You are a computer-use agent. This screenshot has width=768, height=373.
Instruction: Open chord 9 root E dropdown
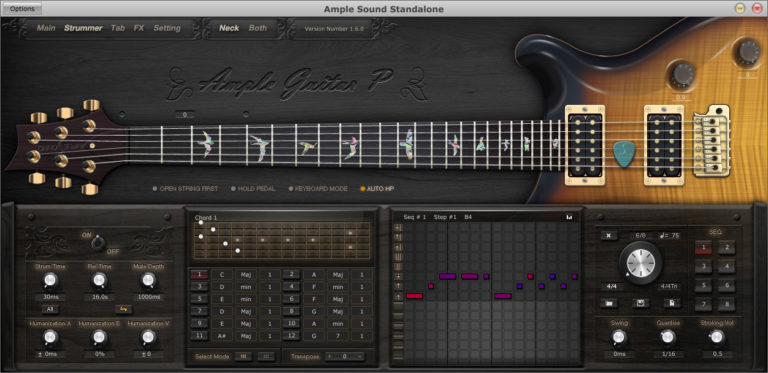(x=222, y=324)
